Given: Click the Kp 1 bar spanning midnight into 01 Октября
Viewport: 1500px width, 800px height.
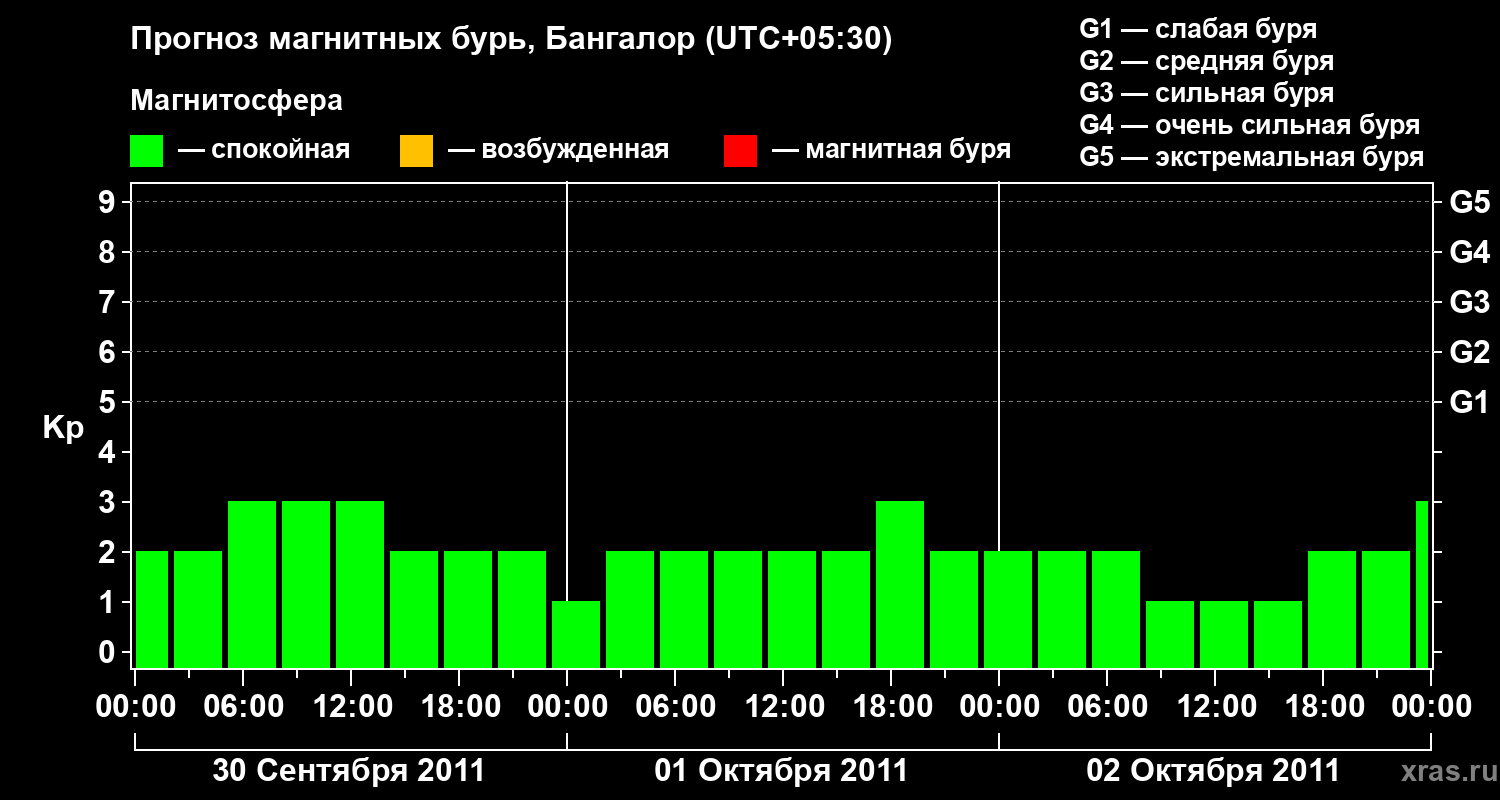Looking at the screenshot, I should (576, 634).
